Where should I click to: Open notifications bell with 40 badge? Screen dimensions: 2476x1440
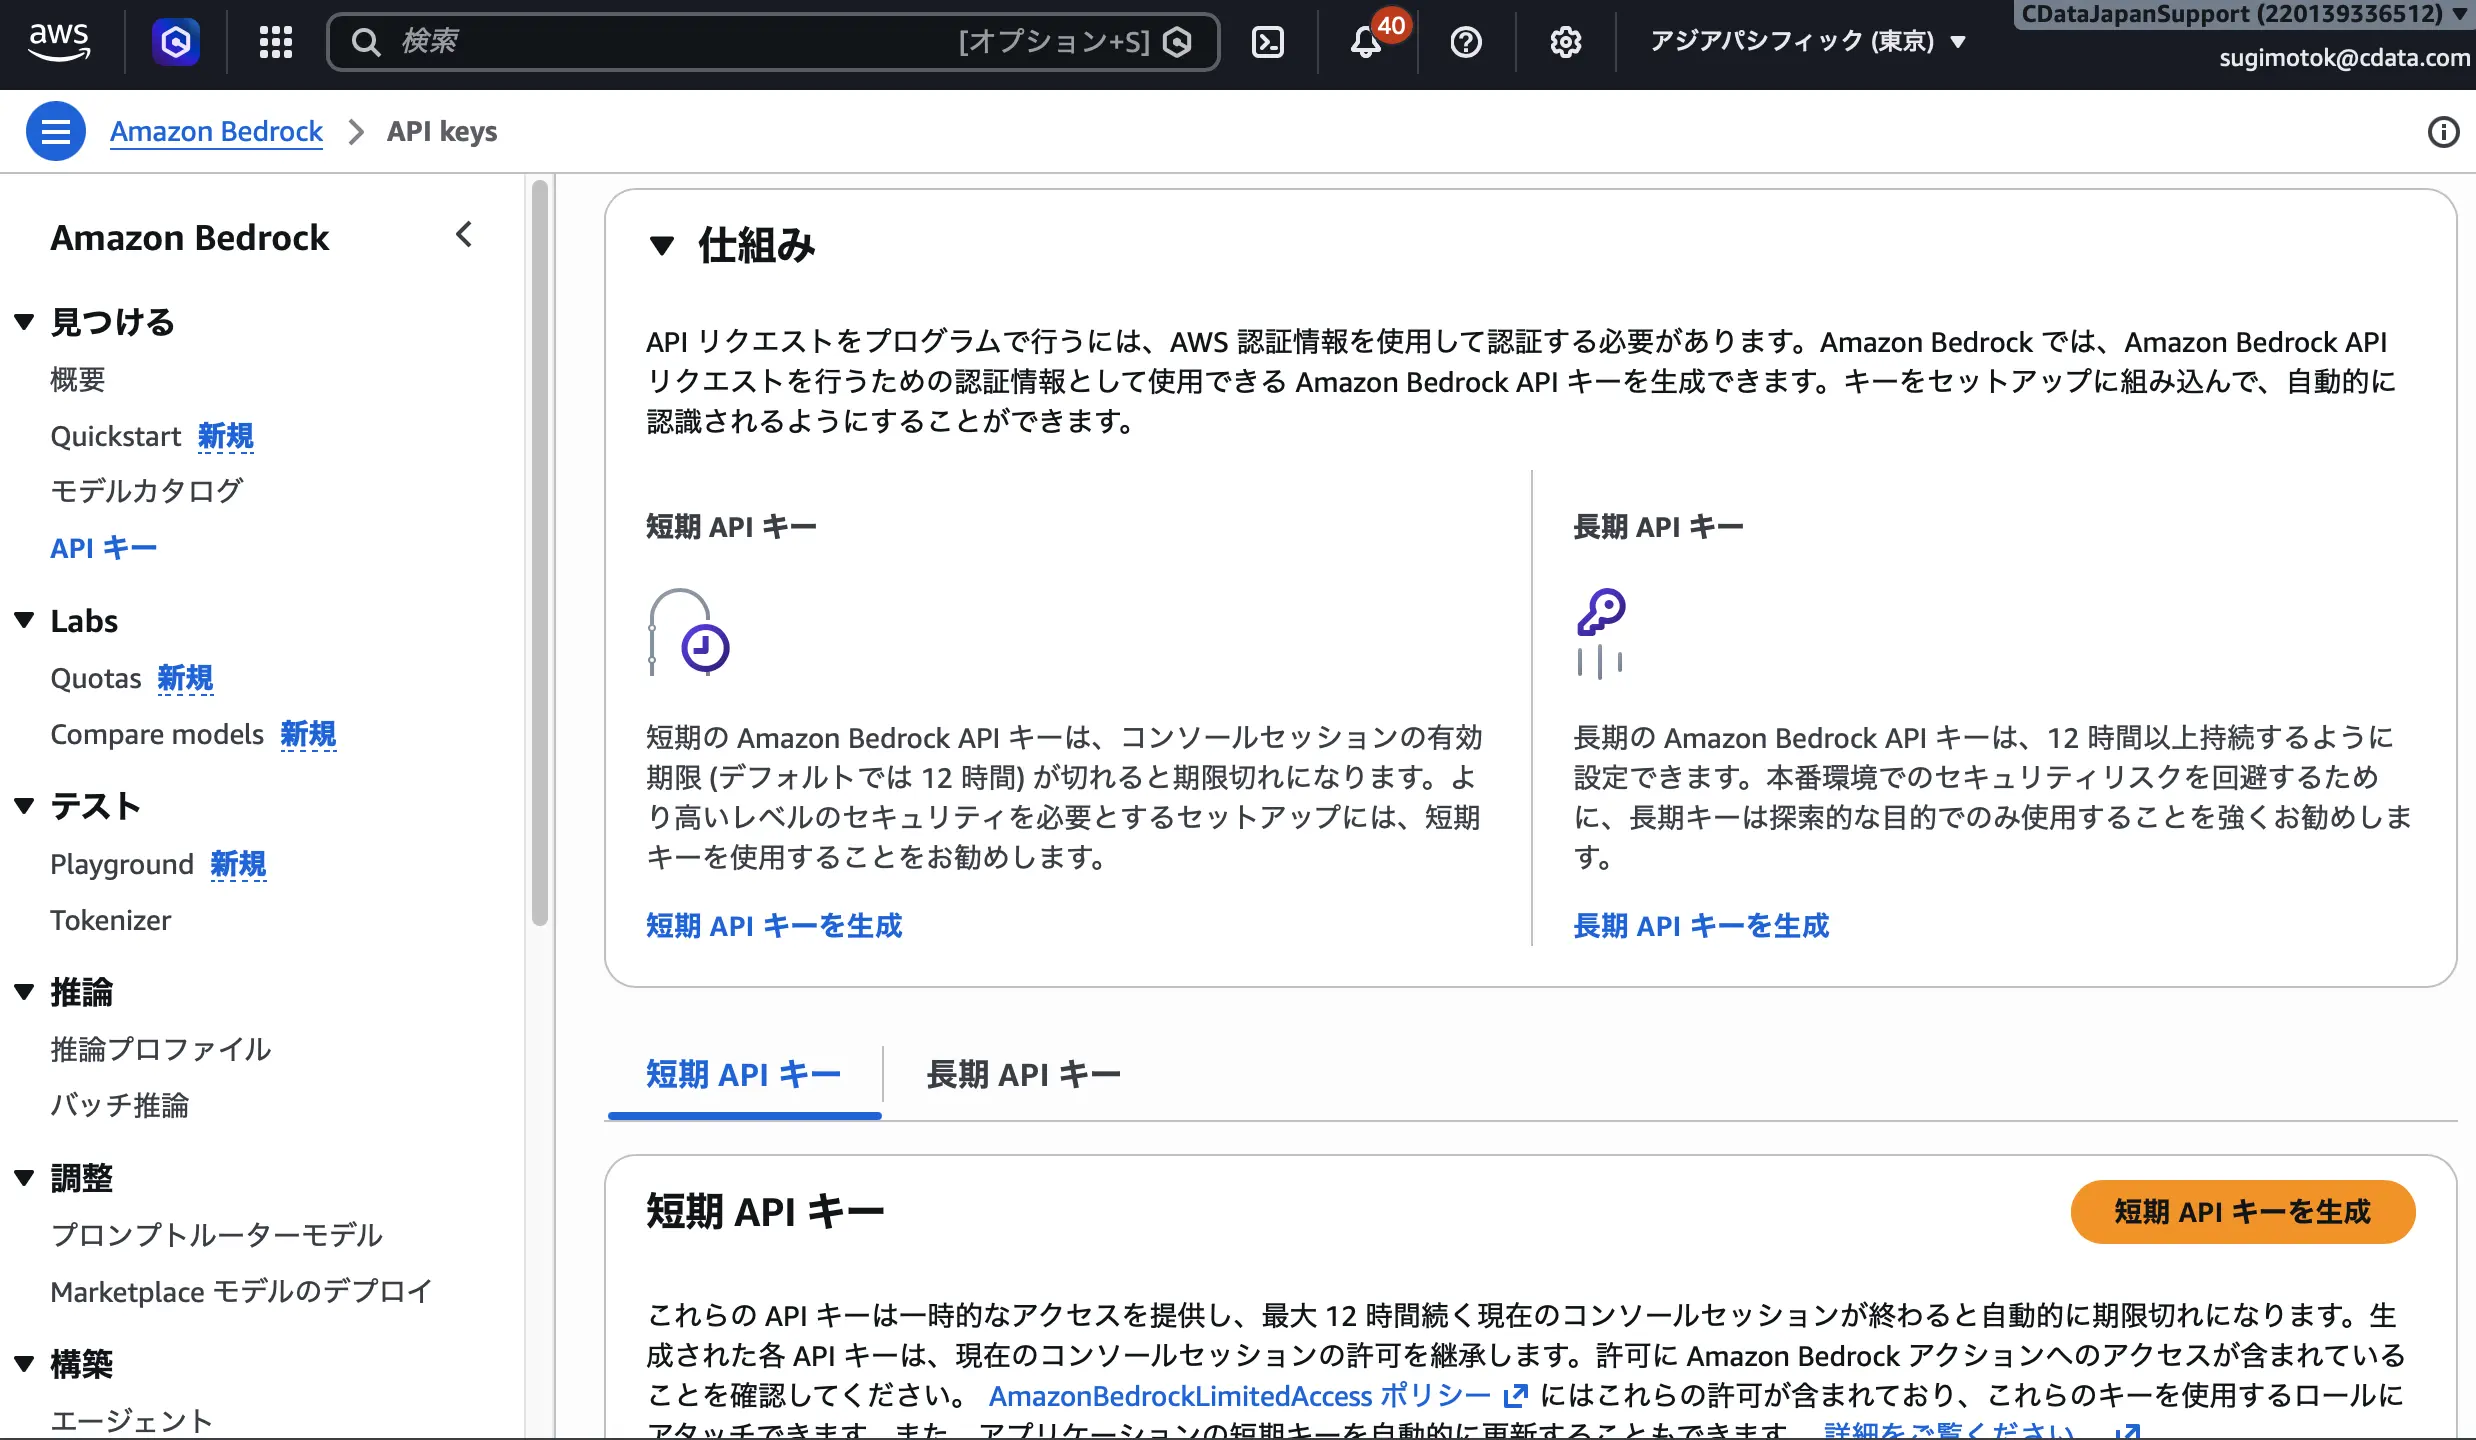tap(1367, 42)
